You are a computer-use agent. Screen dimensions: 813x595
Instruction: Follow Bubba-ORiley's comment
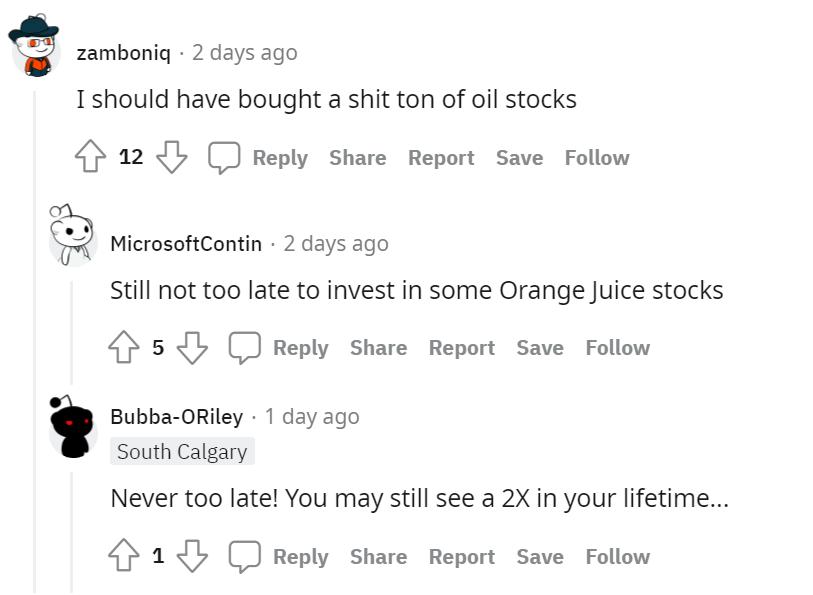[x=617, y=557]
